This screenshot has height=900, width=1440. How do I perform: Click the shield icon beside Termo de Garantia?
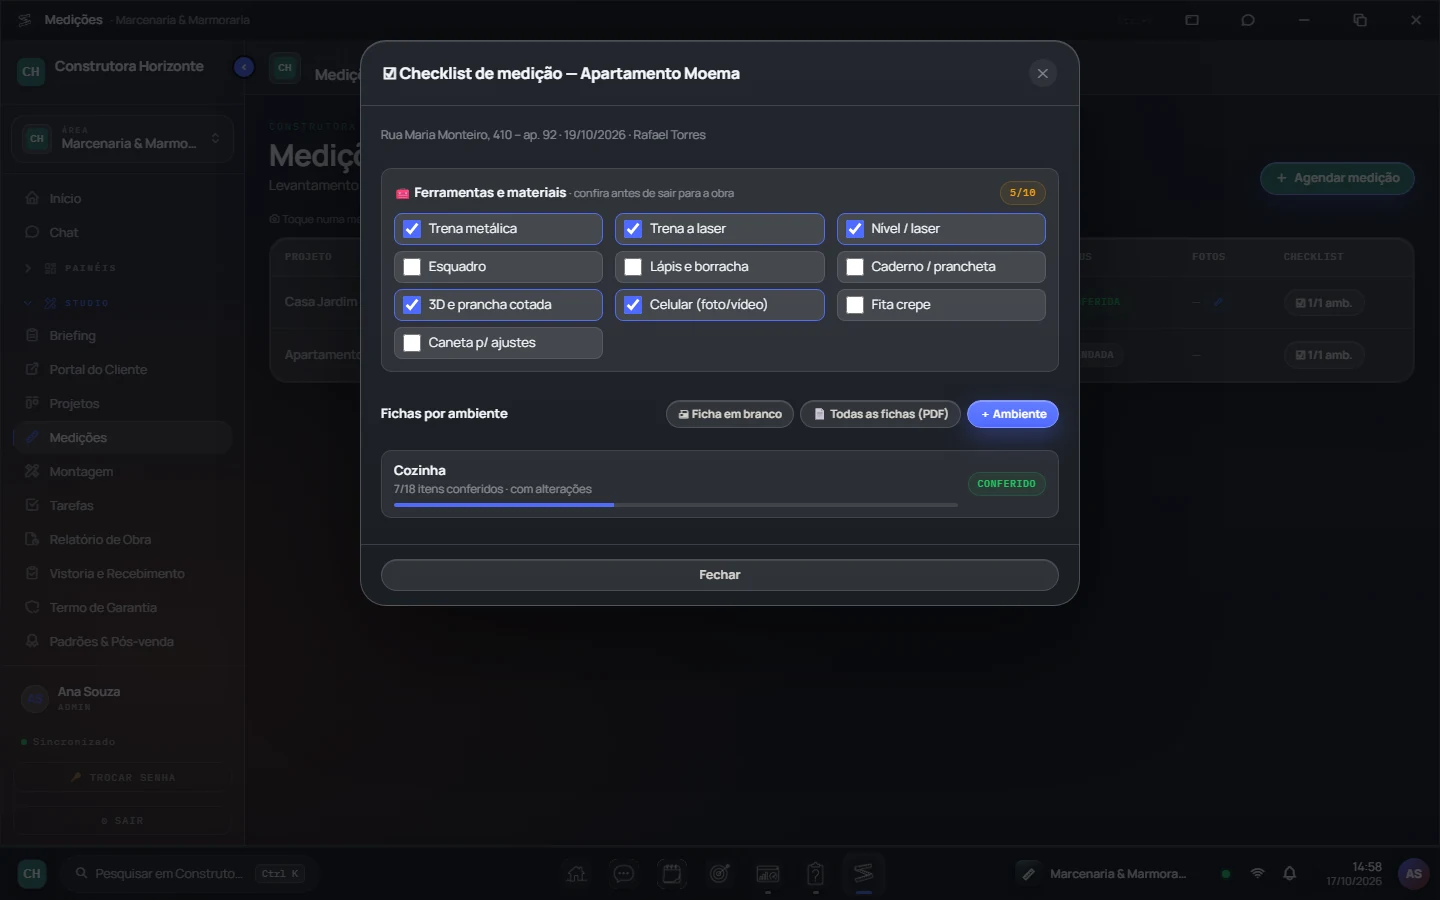[x=32, y=607]
